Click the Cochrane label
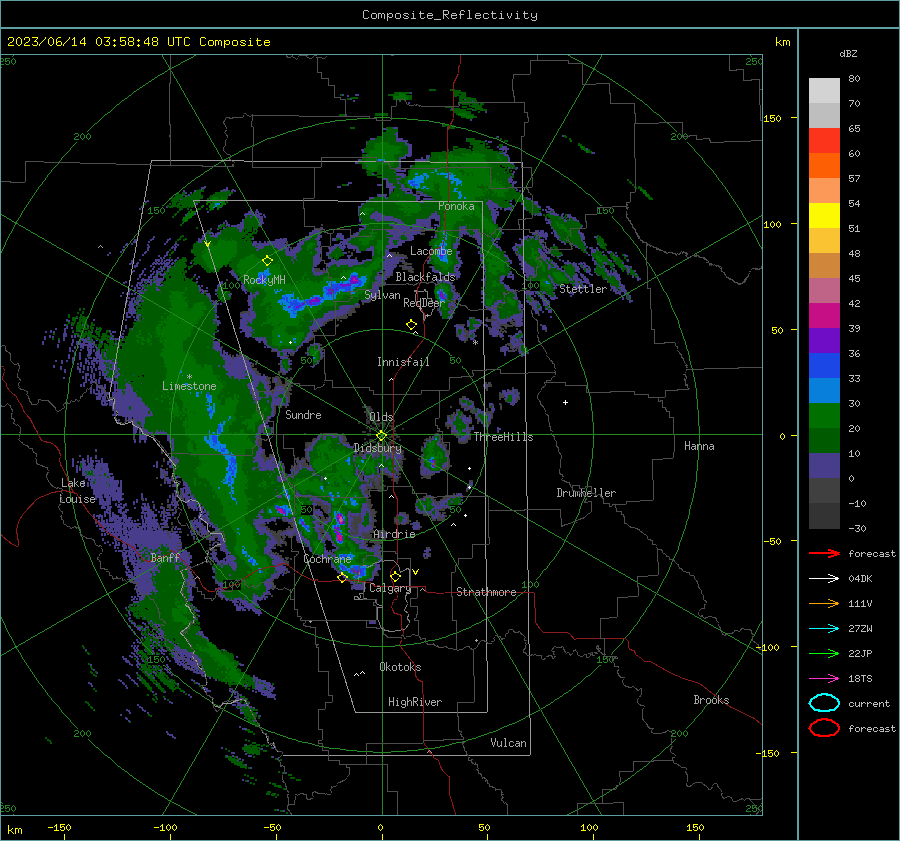Viewport: 900px width, 841px height. coord(327,559)
